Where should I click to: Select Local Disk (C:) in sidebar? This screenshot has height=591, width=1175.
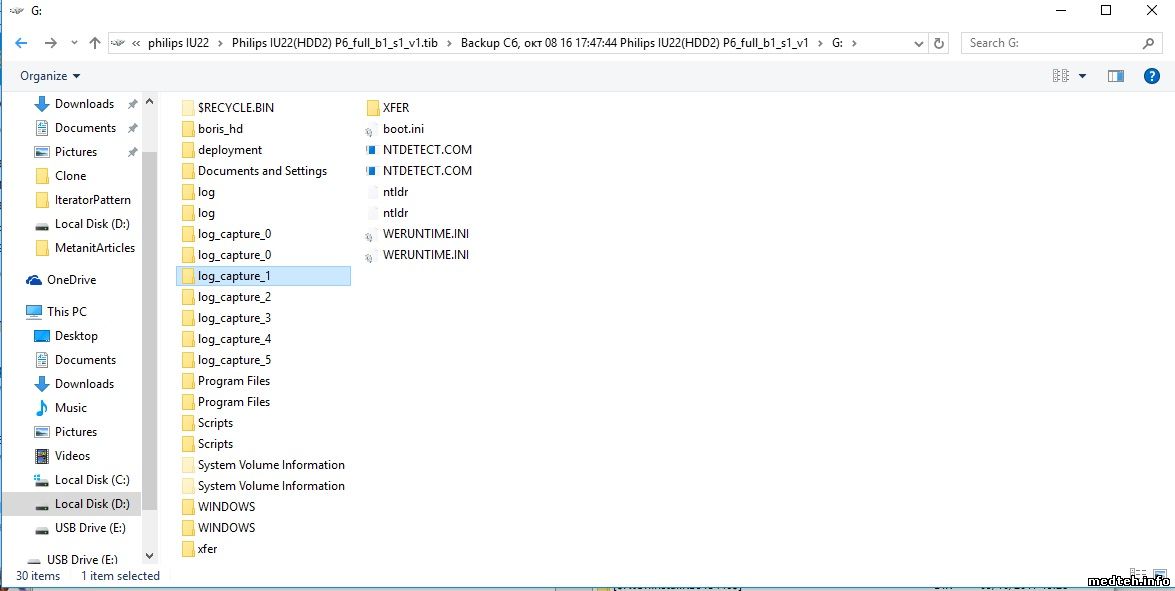92,480
